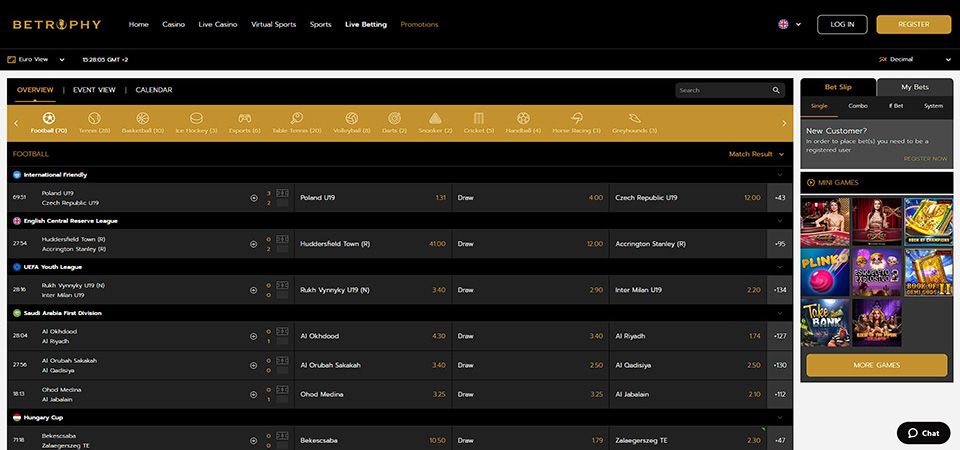Screen dimensions: 960x450
Task: Collapse the English Central Reserve League
Action: [x=779, y=221]
